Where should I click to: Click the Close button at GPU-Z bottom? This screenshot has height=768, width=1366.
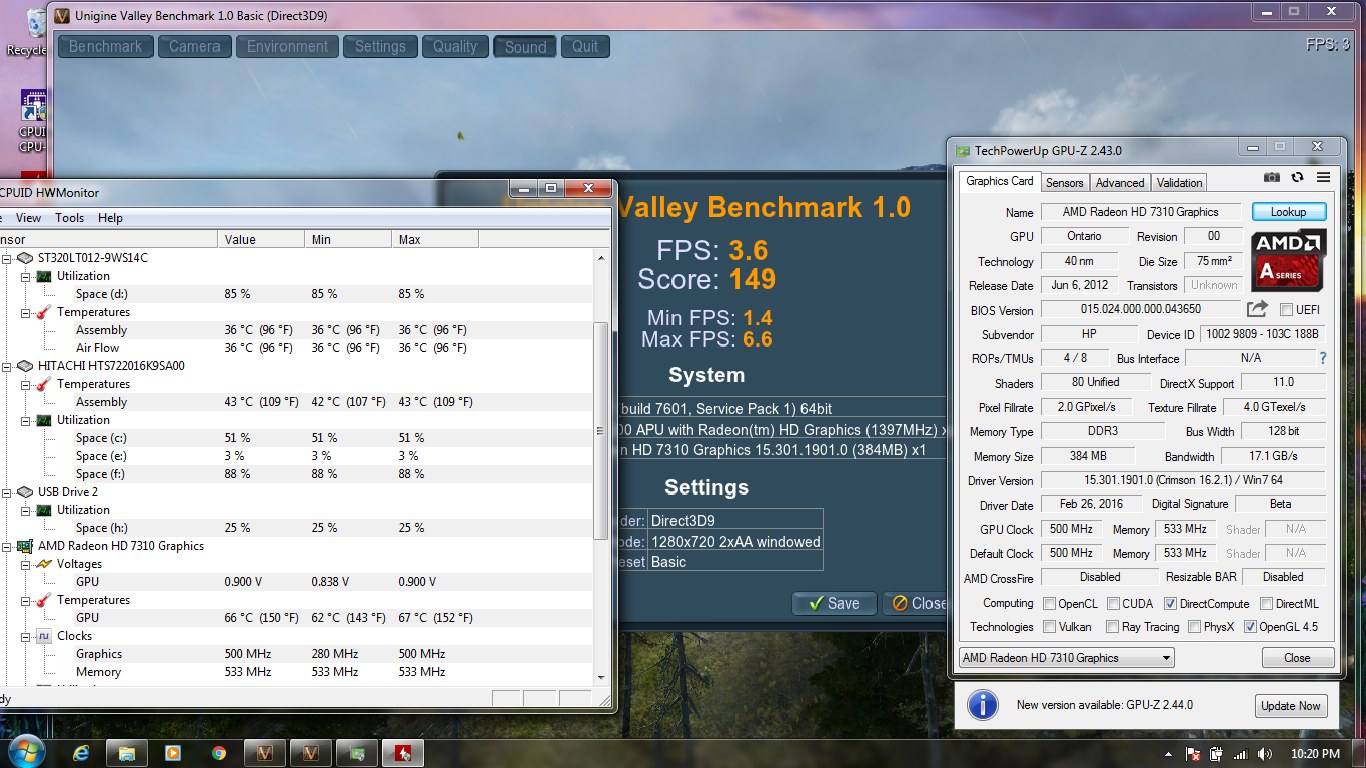1297,658
